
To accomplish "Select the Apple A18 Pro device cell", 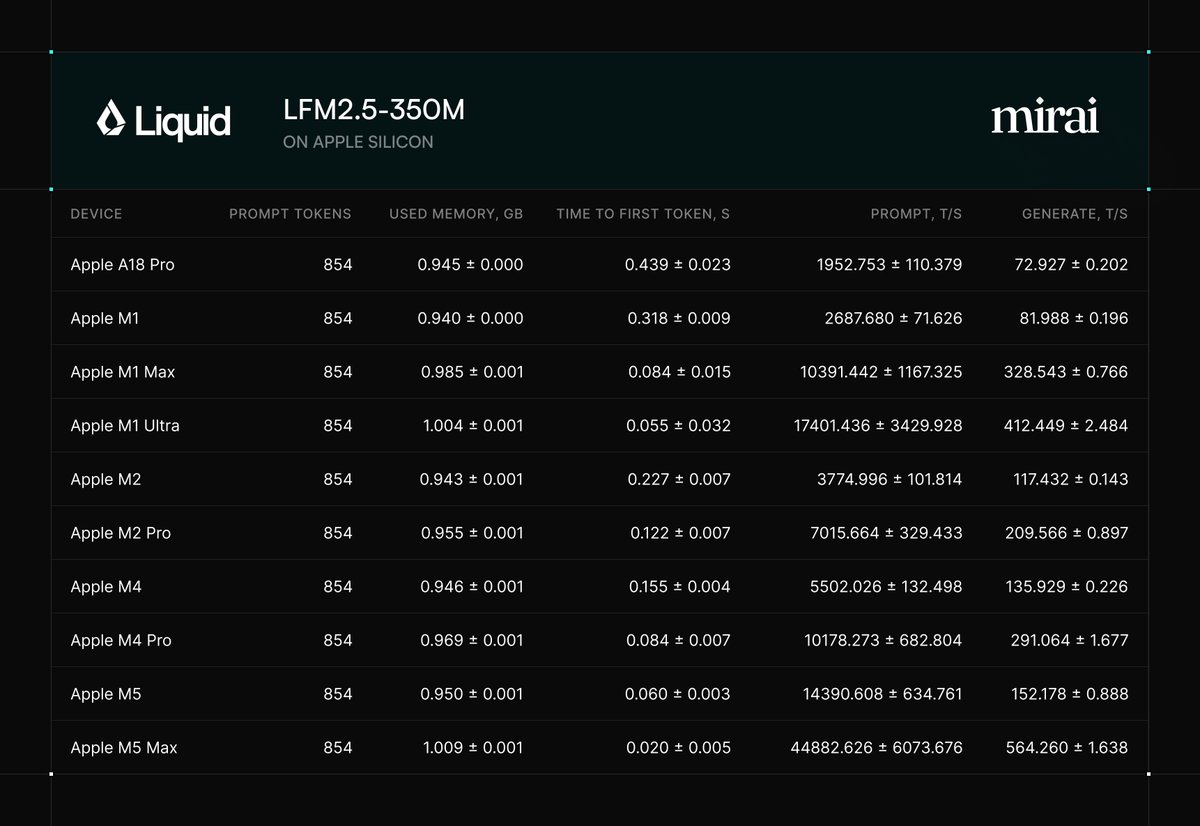I will tap(122, 265).
